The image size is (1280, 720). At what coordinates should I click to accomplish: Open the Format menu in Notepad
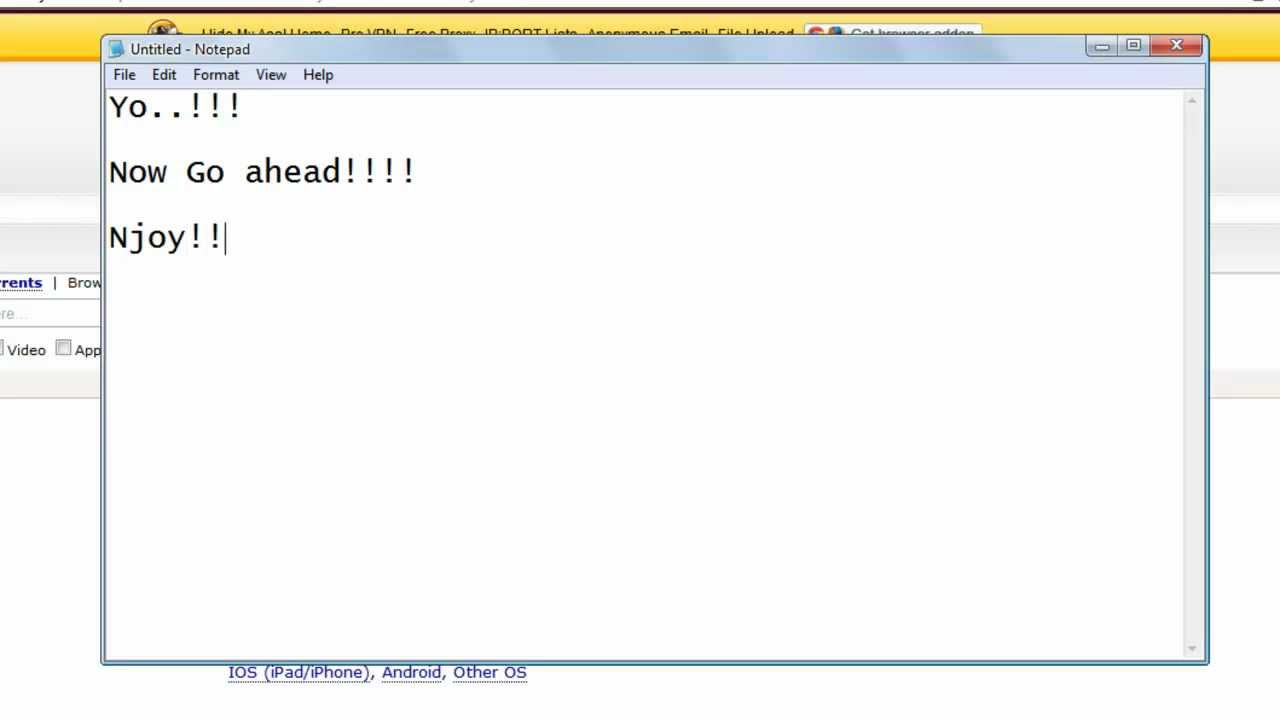coord(216,75)
